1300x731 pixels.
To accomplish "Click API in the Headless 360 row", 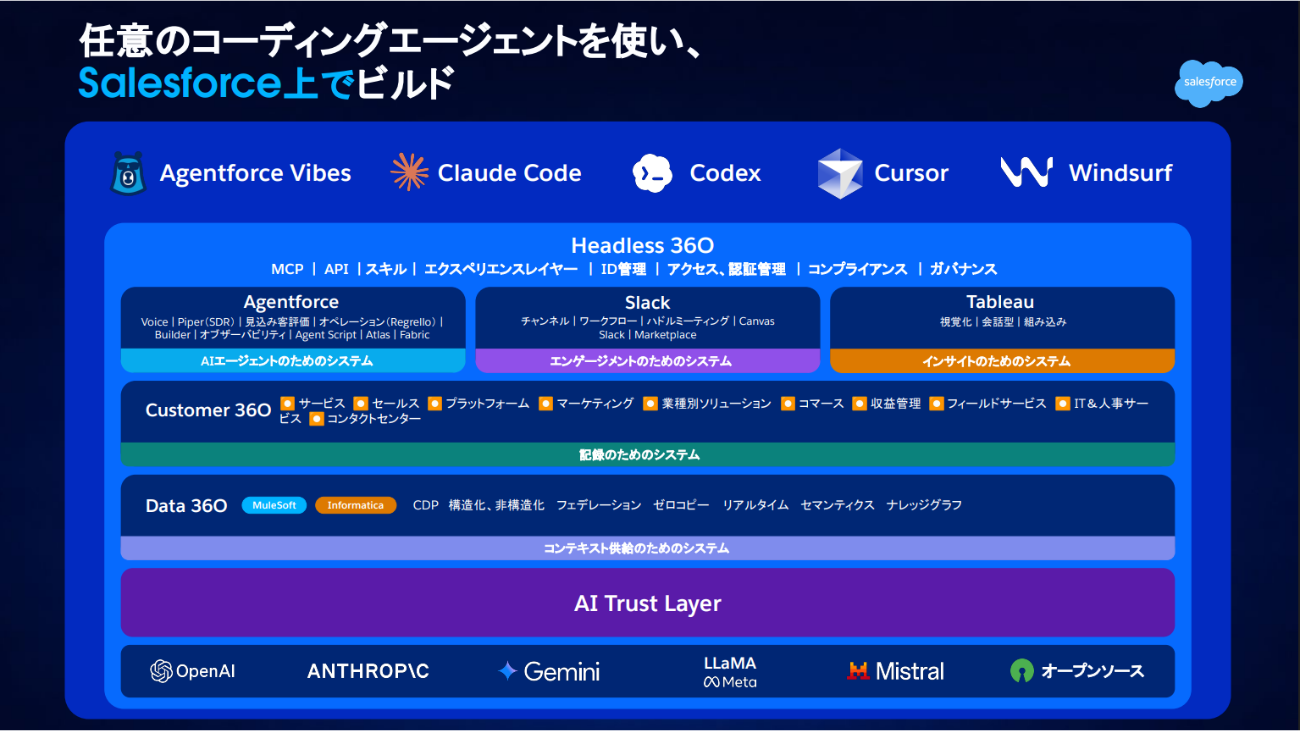I will click(x=336, y=269).
